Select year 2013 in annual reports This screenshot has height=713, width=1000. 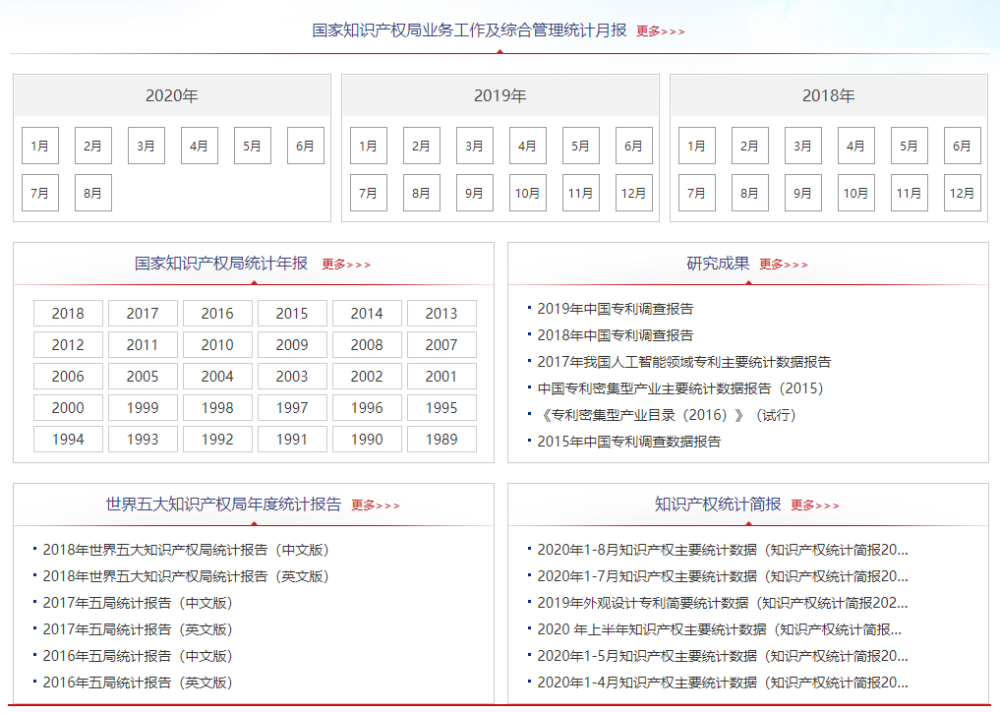(441, 313)
